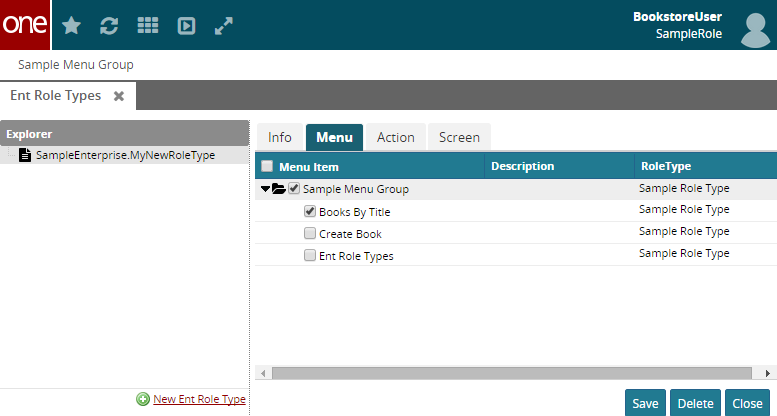
Task: Click the New Ent Role Type link
Action: coord(199,399)
